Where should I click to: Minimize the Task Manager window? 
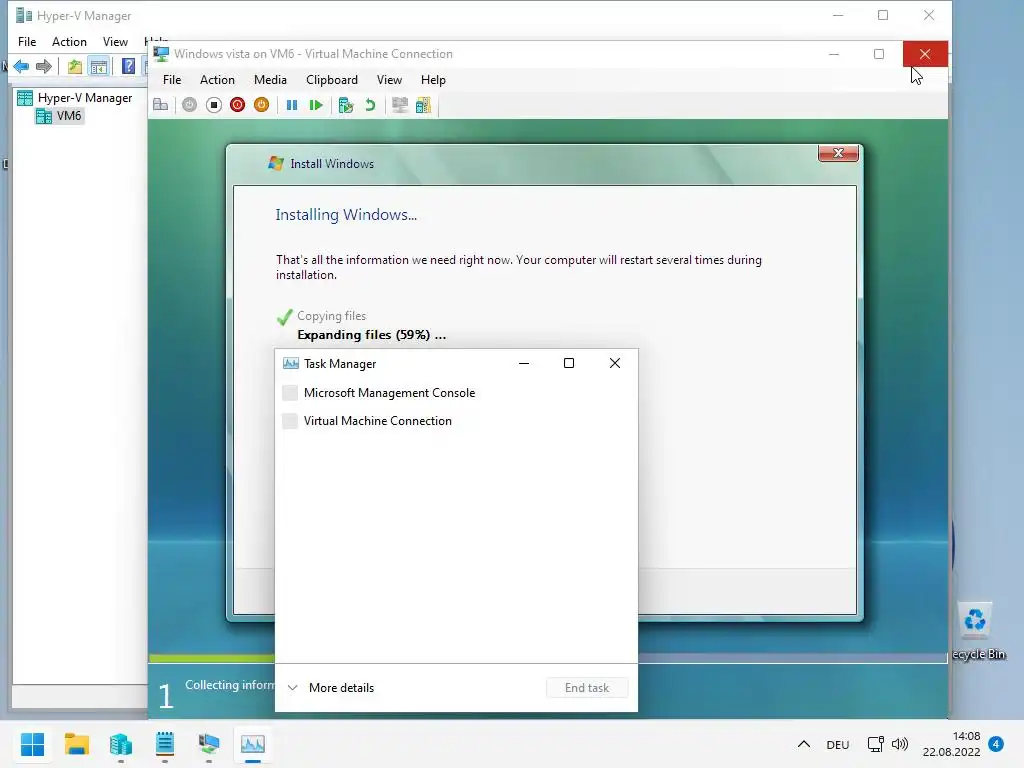pos(524,363)
